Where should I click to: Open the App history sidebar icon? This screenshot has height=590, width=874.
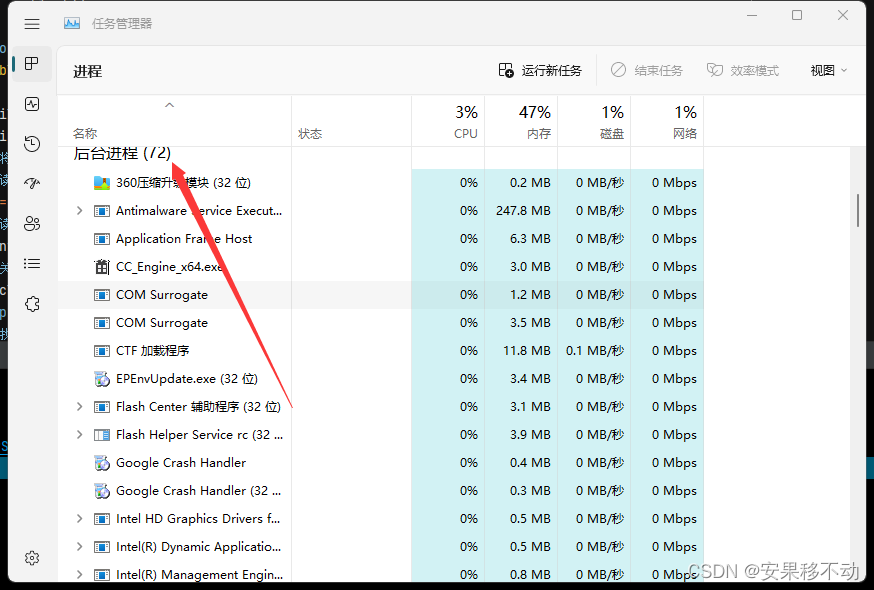(32, 144)
